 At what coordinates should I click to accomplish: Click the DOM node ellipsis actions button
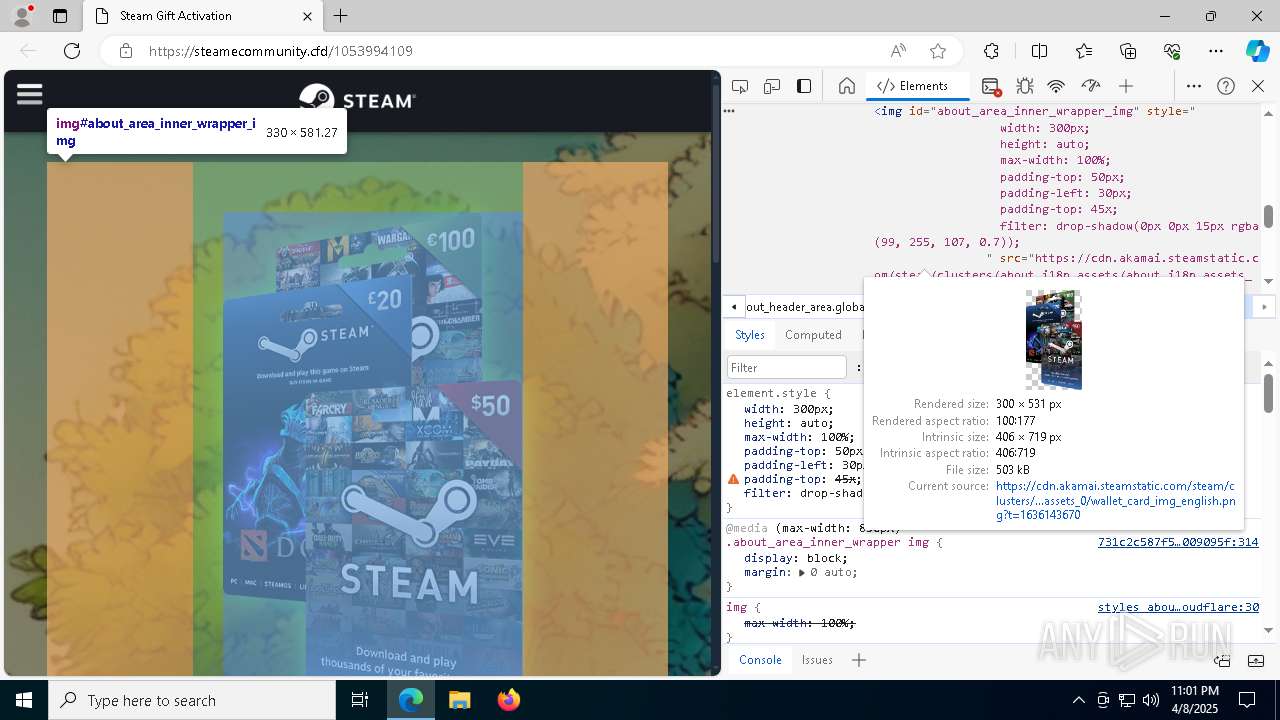[730, 111]
